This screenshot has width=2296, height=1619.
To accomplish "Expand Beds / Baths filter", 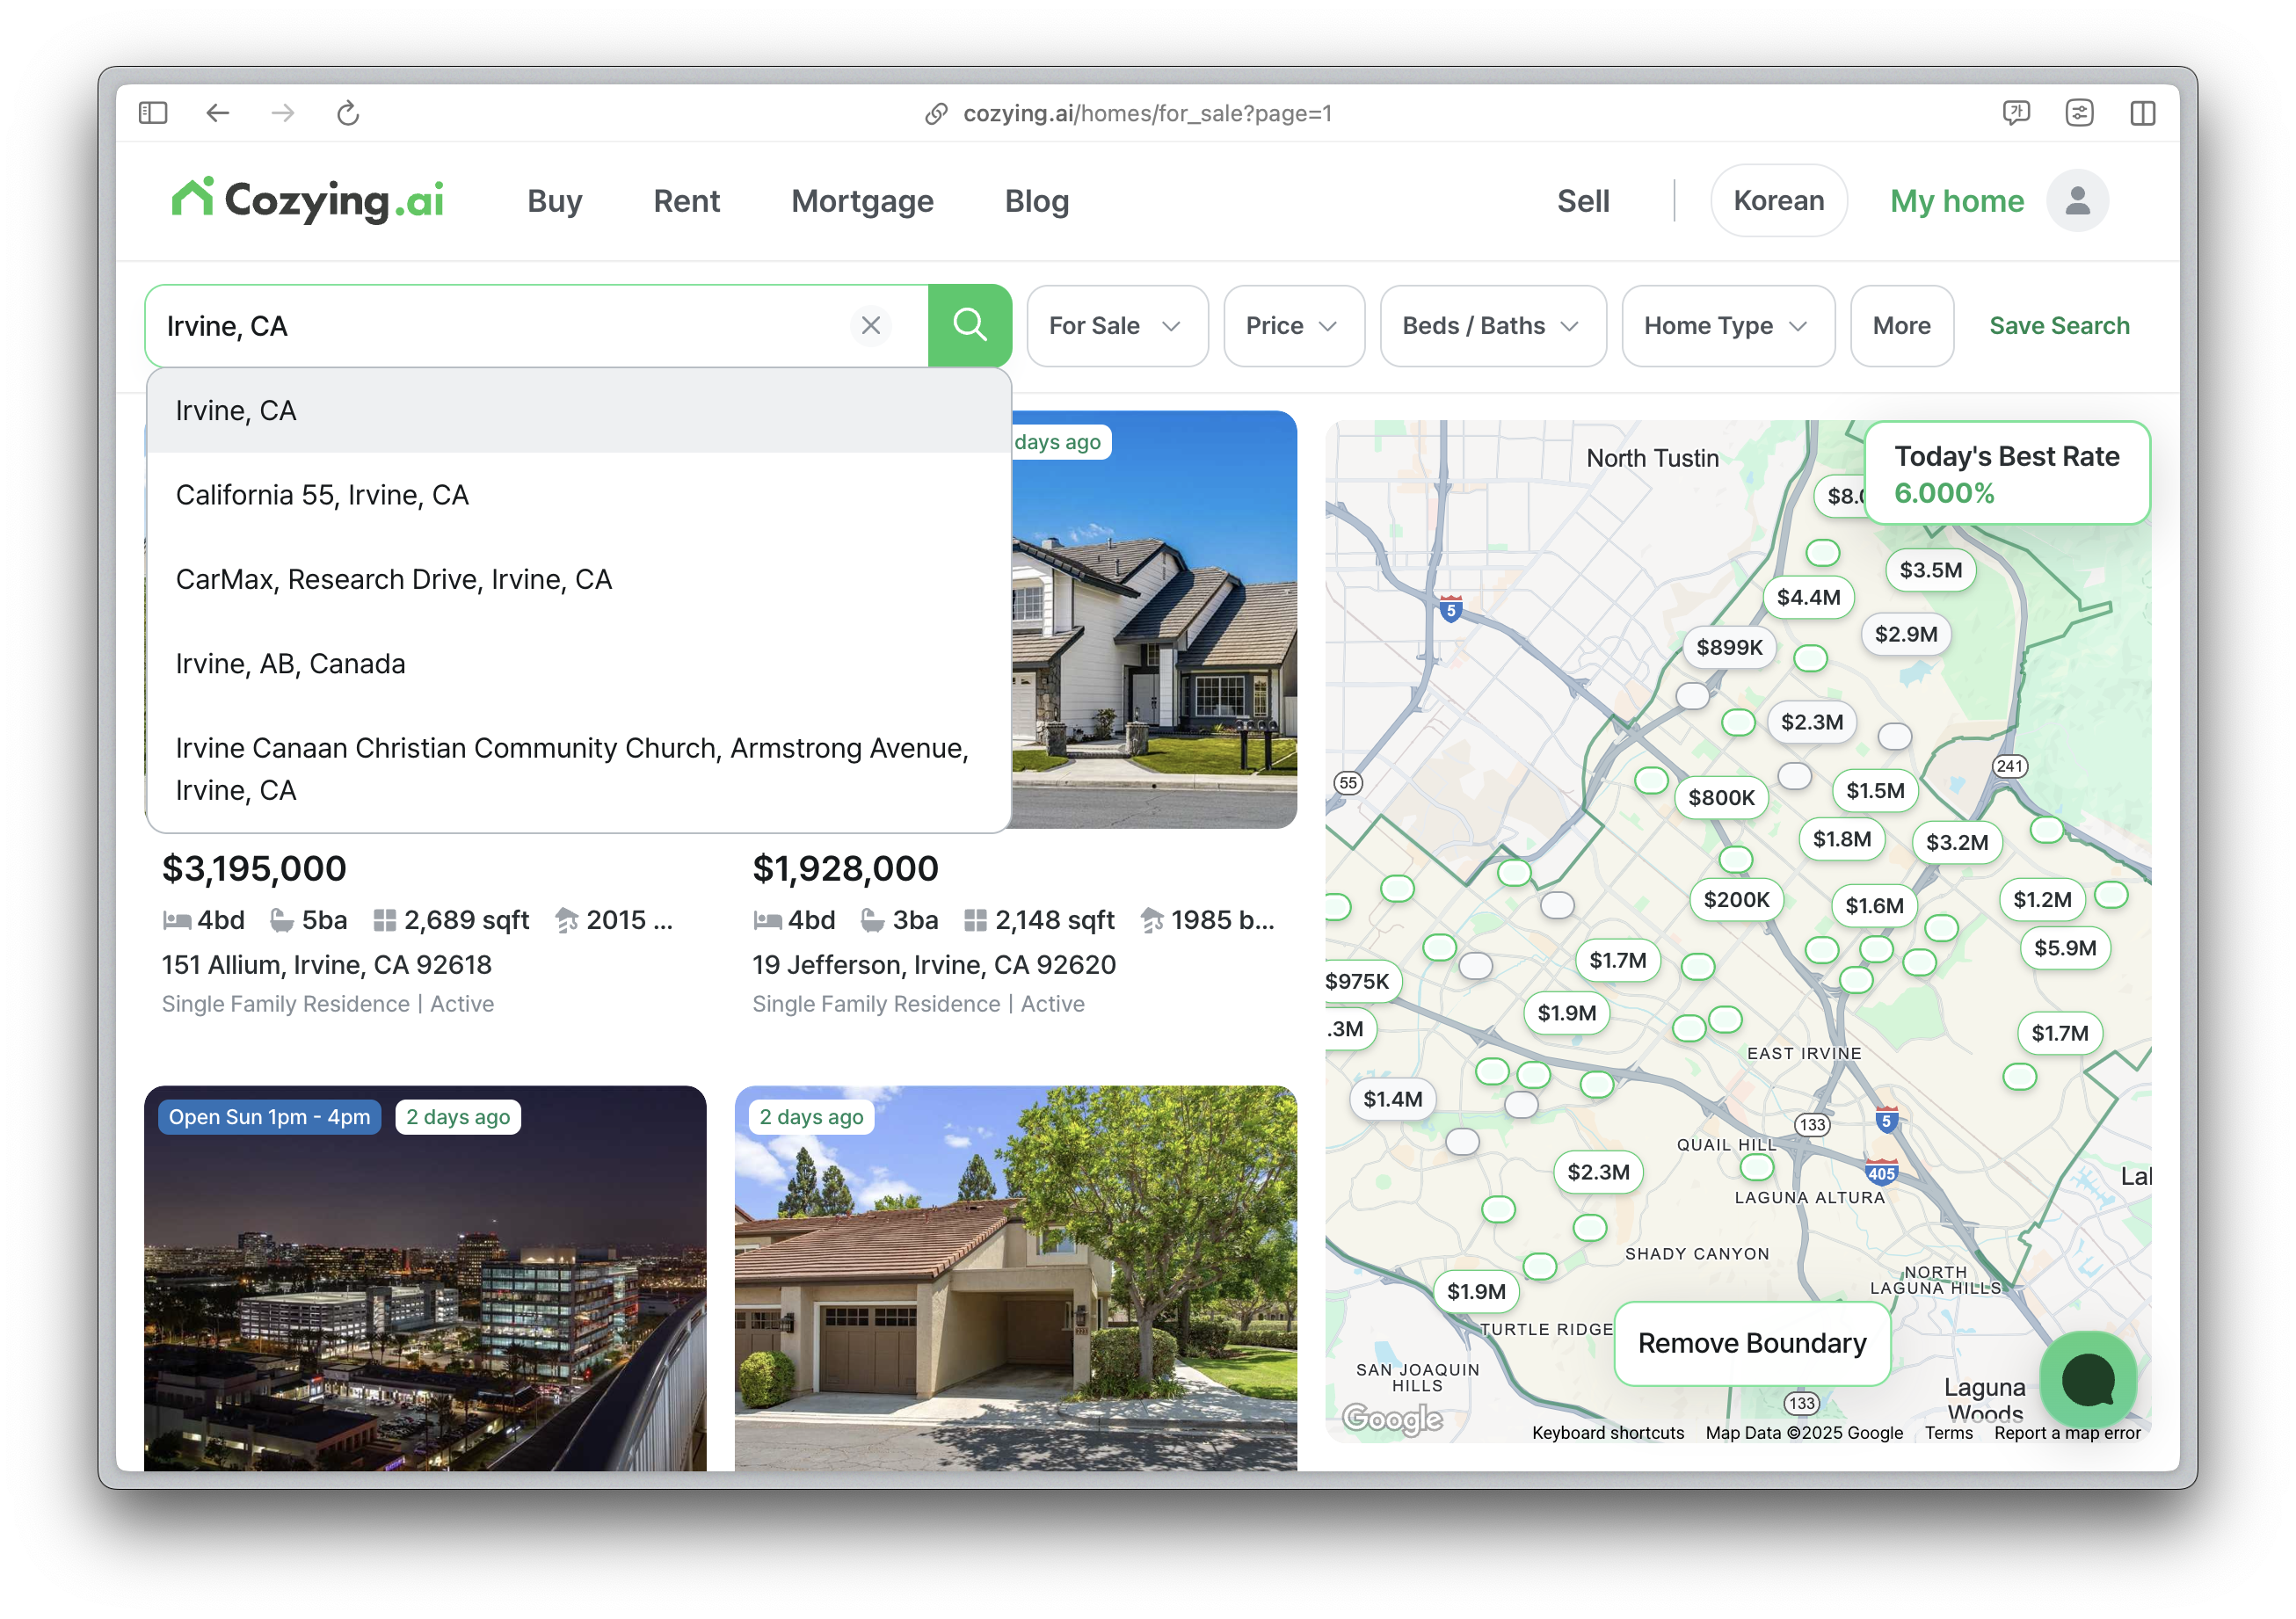I will (x=1491, y=326).
